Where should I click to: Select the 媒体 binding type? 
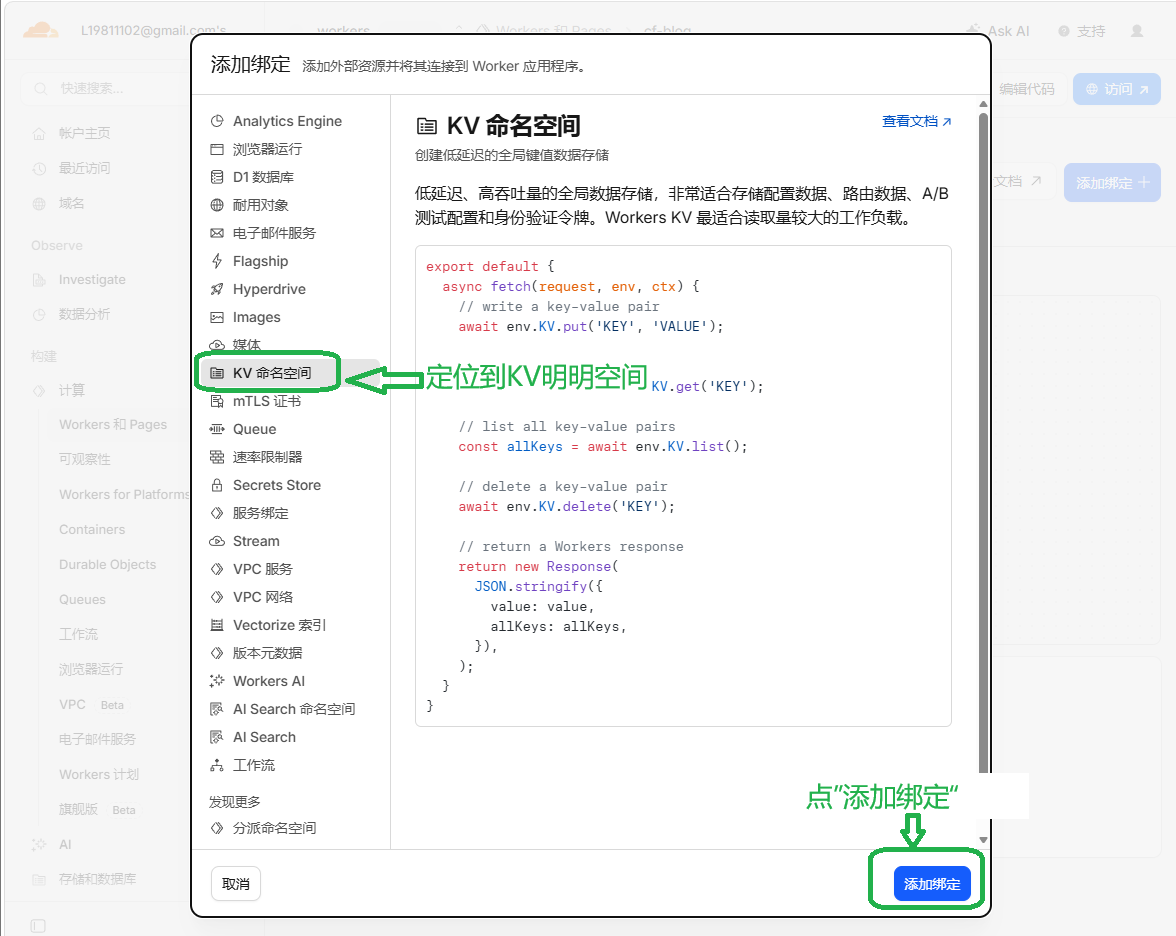pos(246,345)
